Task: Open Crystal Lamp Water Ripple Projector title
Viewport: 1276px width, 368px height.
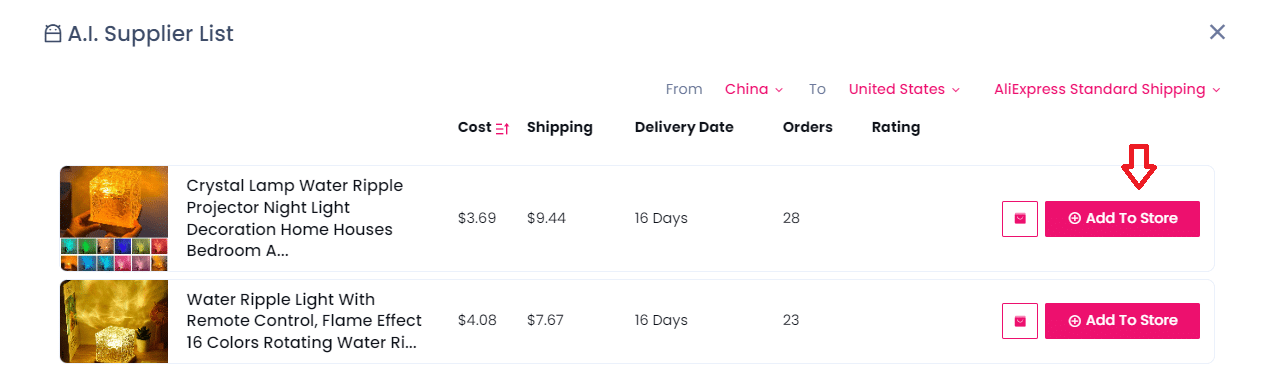Action: (295, 218)
